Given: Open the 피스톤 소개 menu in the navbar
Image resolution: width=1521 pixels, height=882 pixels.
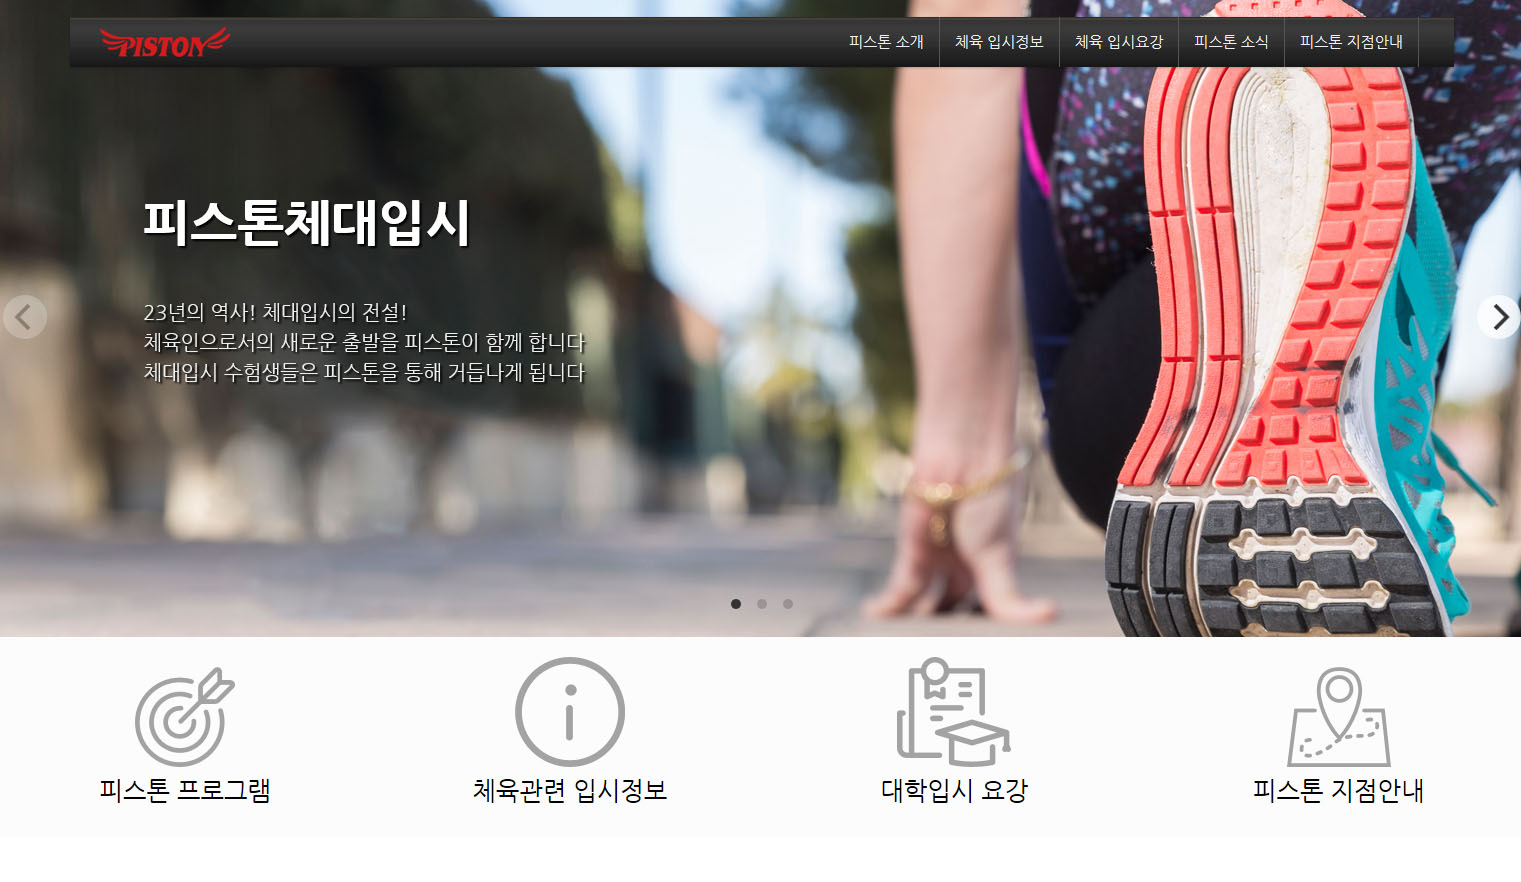Looking at the screenshot, I should pos(886,42).
